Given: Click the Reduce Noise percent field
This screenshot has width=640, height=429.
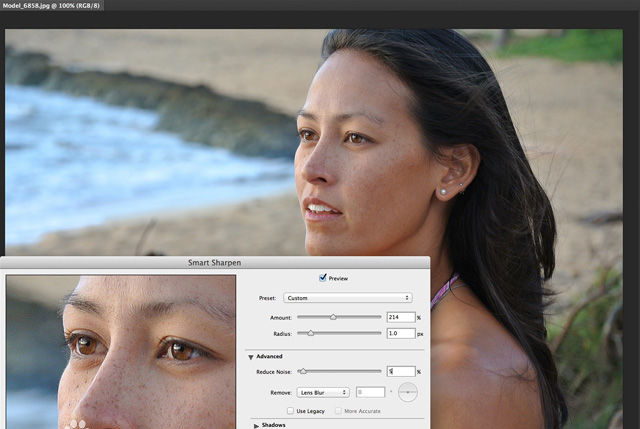Looking at the screenshot, I should pos(401,371).
